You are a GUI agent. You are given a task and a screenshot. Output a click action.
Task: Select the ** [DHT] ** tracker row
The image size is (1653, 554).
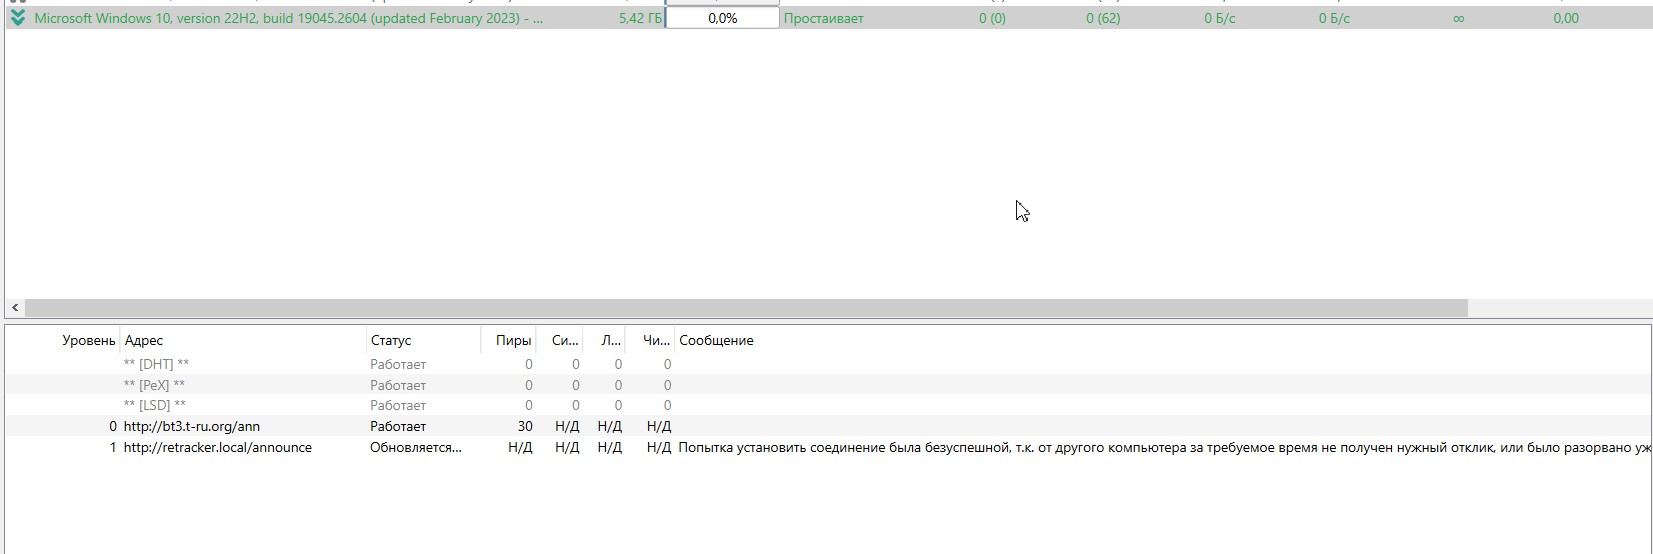point(156,365)
